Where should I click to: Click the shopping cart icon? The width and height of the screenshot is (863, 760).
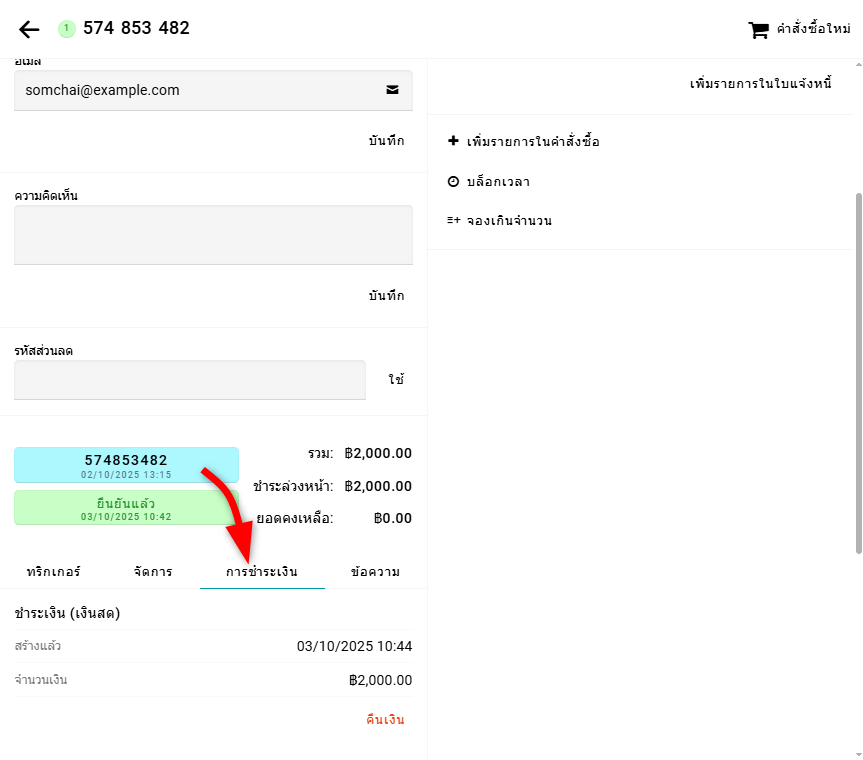tap(758, 30)
